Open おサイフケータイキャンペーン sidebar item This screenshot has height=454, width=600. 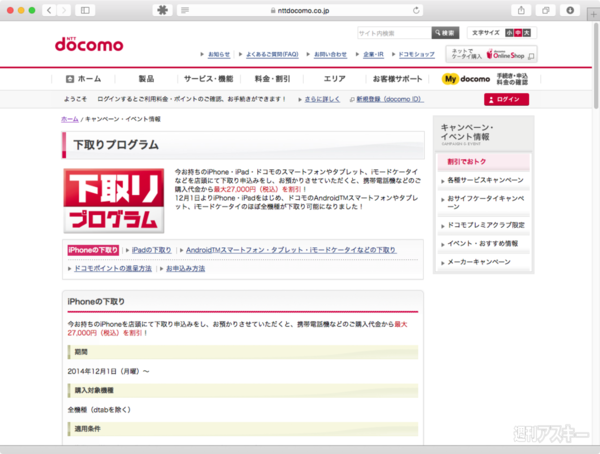pos(484,202)
